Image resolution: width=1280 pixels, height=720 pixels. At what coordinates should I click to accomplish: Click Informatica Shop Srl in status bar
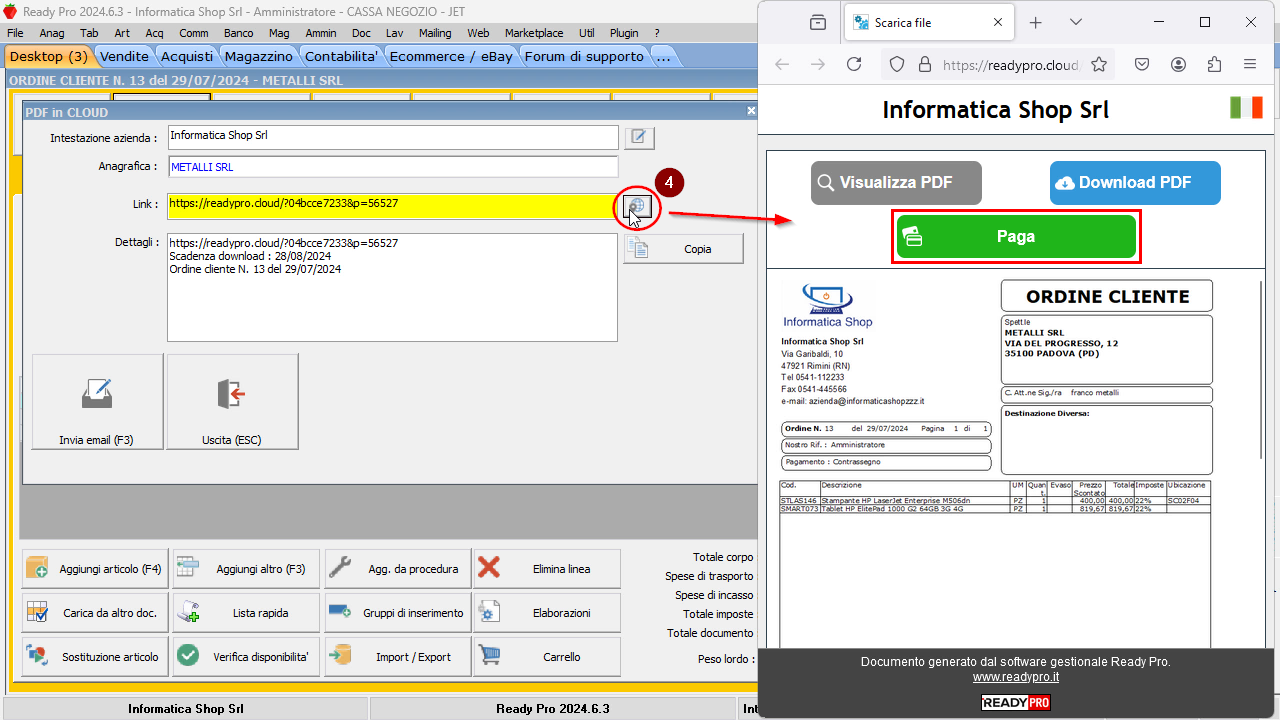click(x=185, y=709)
